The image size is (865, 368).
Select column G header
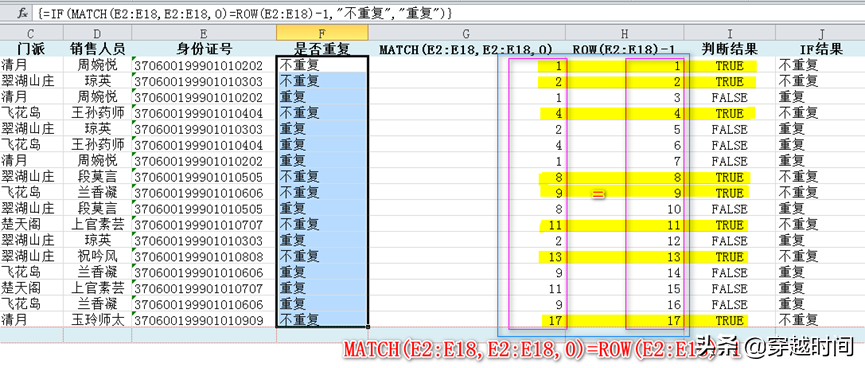(467, 34)
